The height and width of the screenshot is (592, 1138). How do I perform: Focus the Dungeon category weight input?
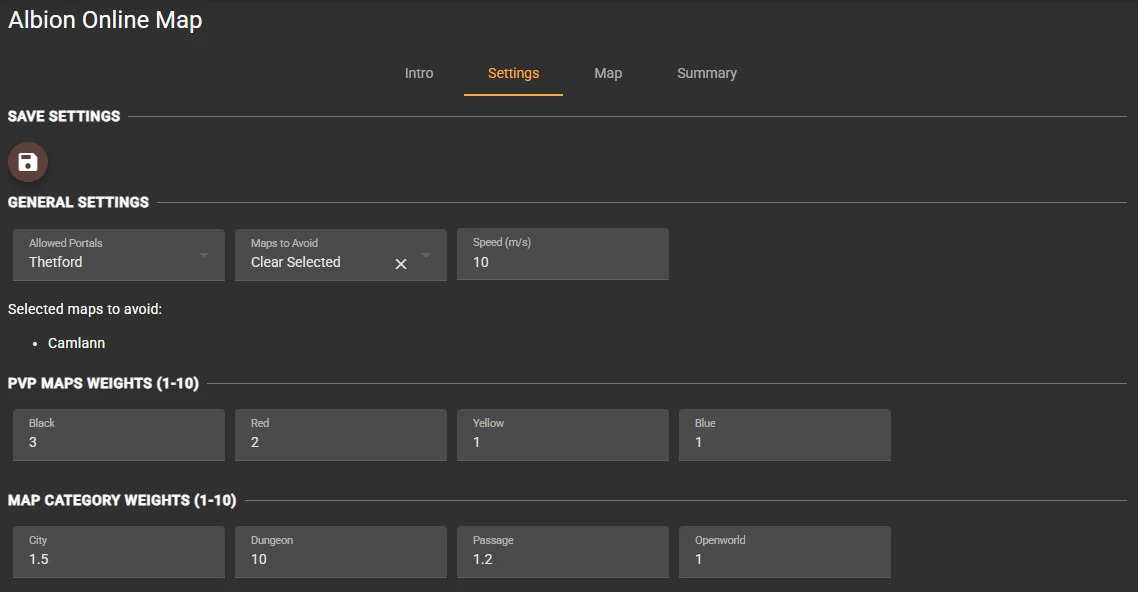pos(340,559)
